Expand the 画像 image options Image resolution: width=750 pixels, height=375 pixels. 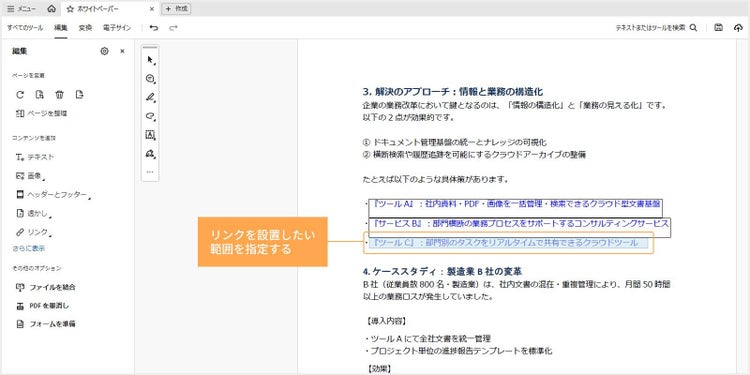(x=31, y=176)
